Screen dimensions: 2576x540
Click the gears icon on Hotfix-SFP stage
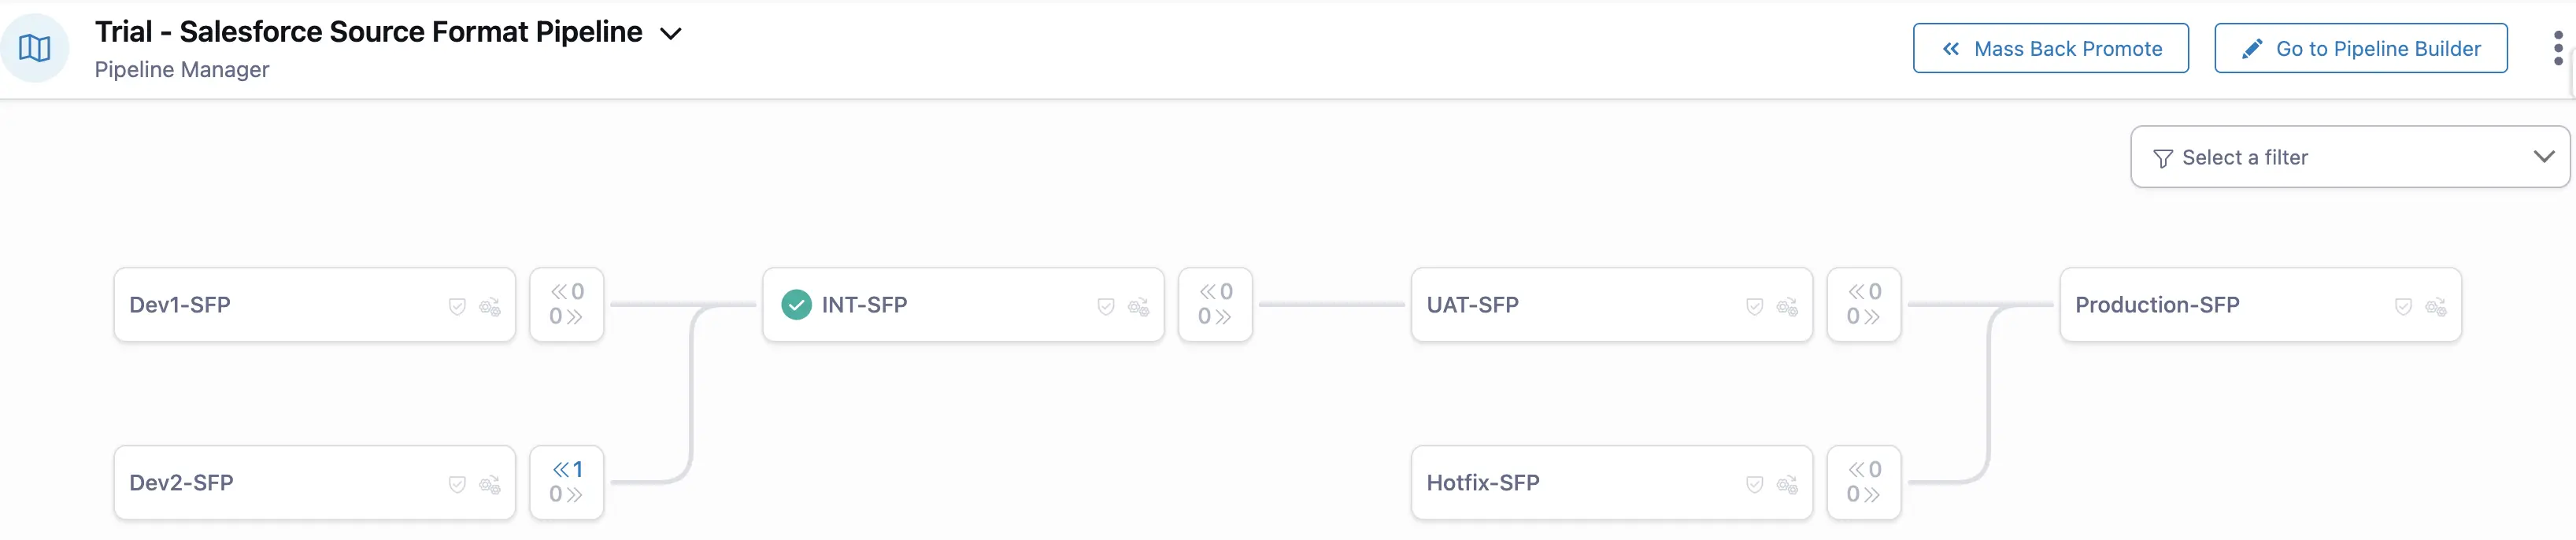click(1787, 485)
